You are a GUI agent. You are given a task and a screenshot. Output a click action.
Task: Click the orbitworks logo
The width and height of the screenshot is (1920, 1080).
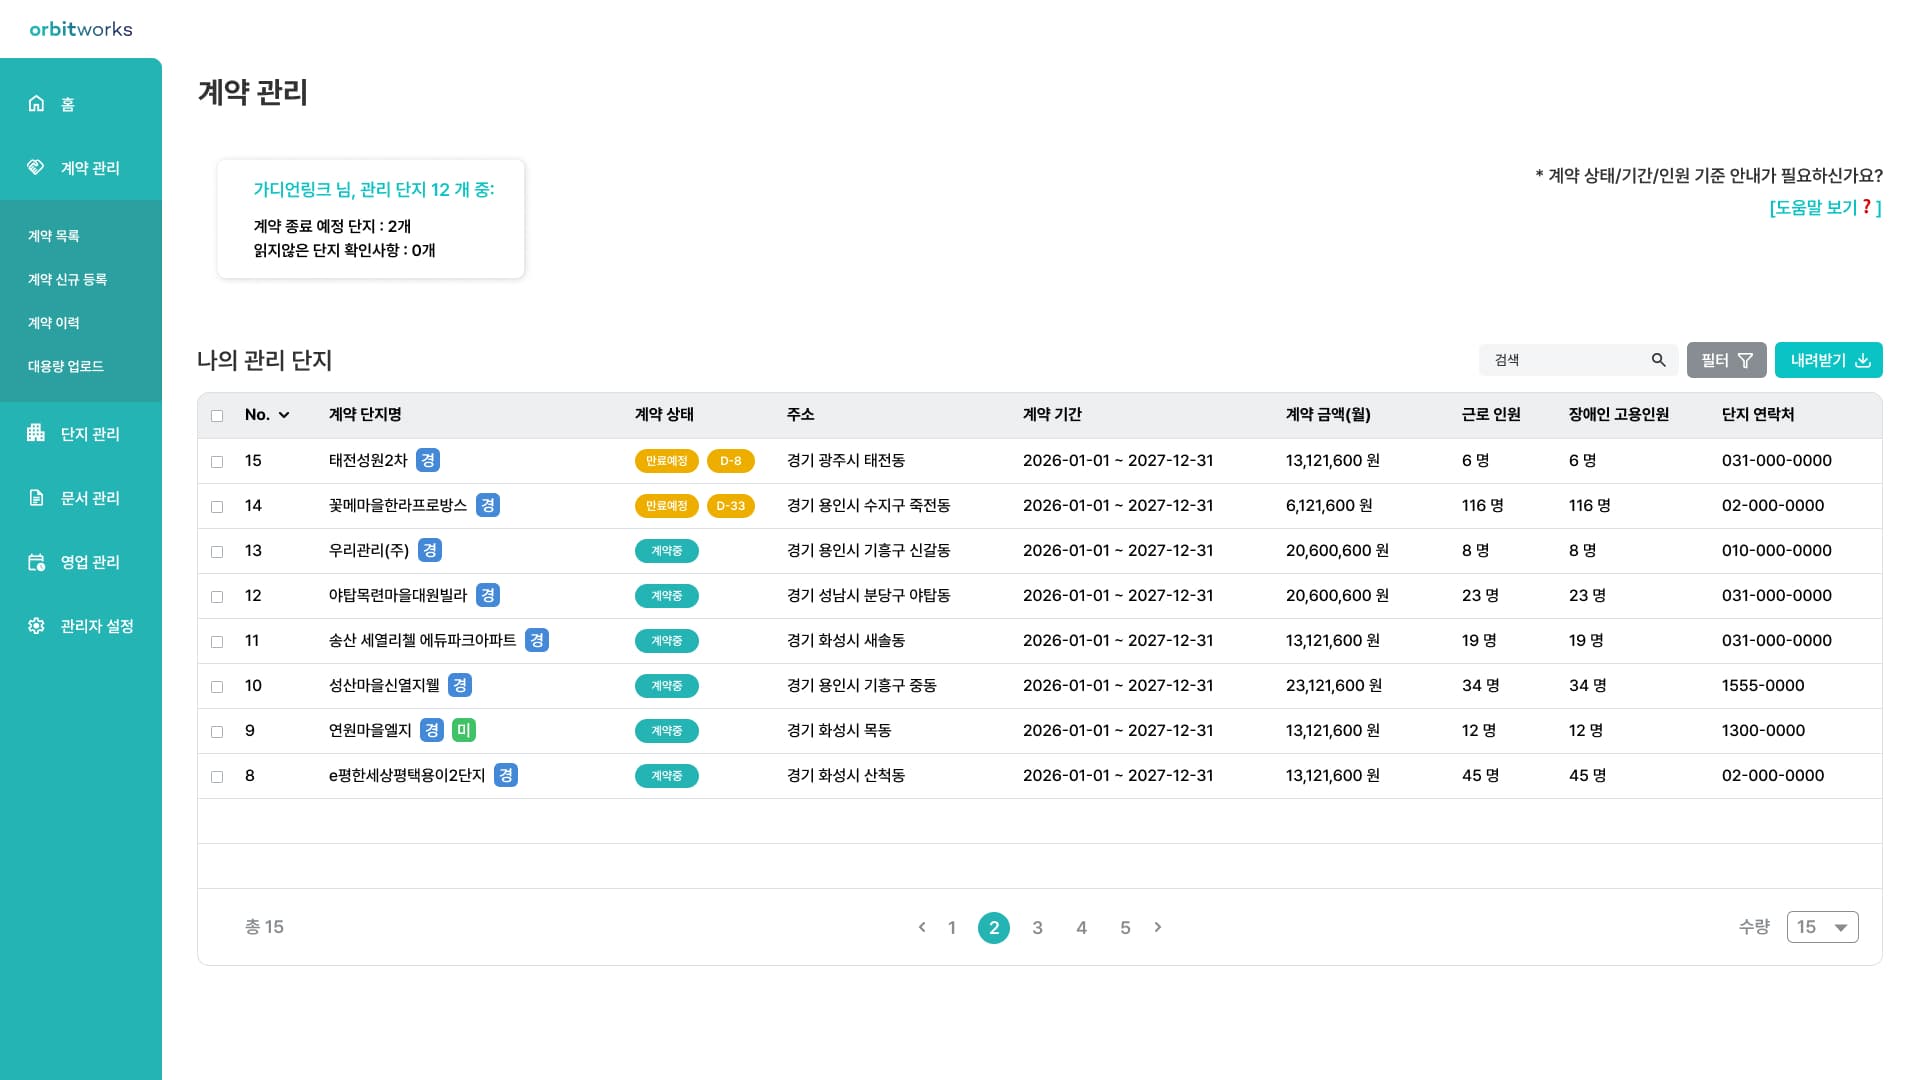[81, 29]
